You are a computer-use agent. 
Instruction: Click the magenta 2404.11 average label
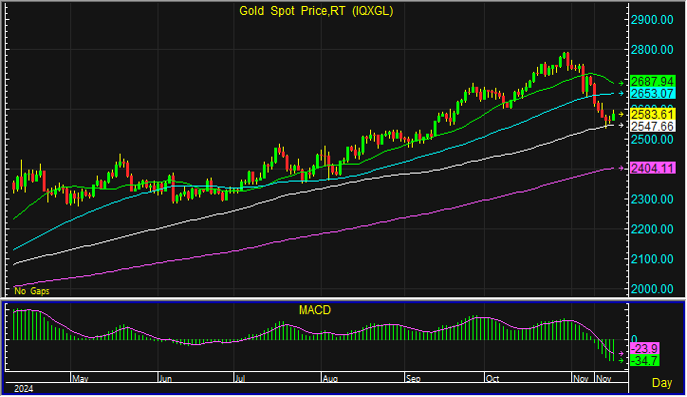652,168
